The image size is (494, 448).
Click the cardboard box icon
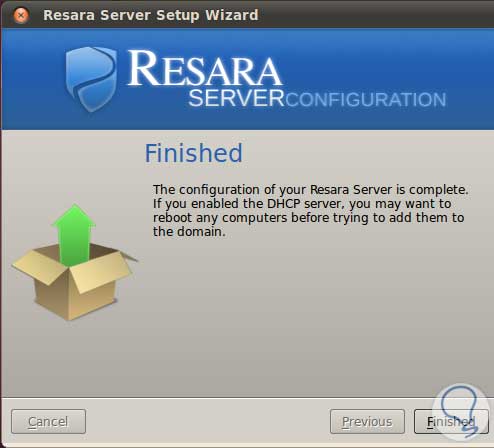tap(75, 282)
